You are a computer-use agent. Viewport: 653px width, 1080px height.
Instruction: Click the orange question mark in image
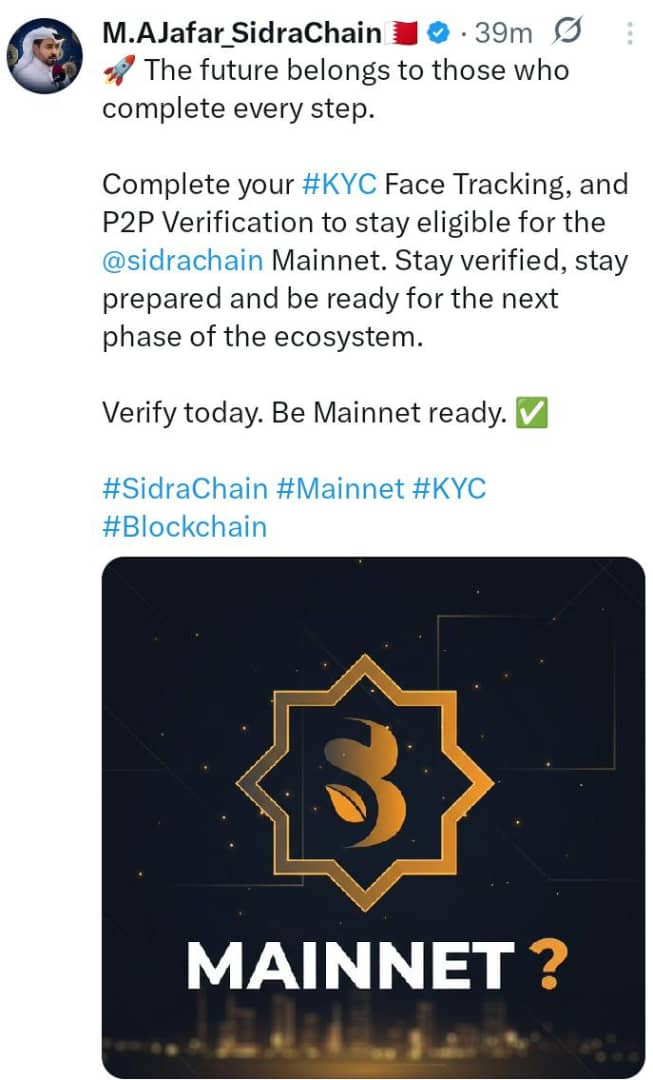click(x=548, y=966)
